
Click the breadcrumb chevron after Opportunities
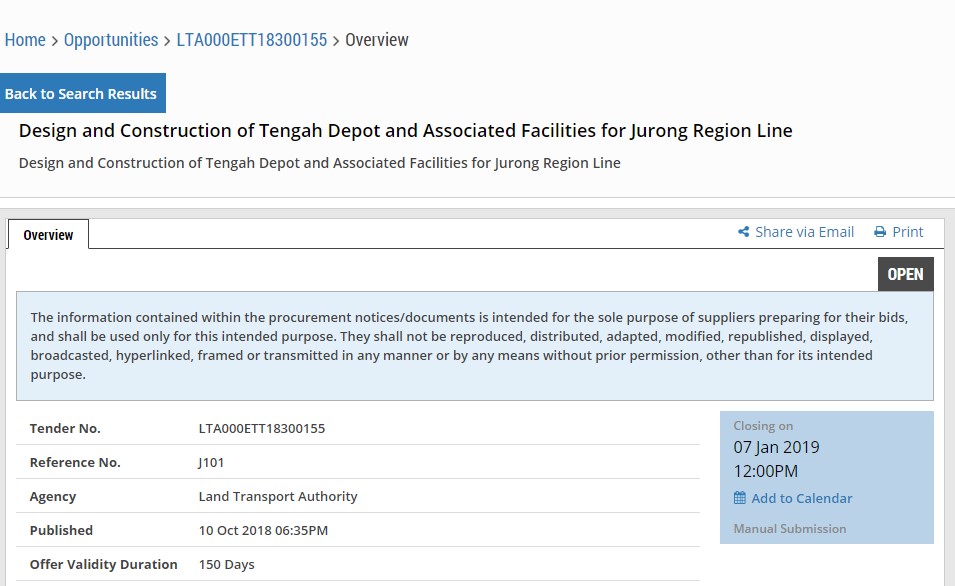[166, 40]
